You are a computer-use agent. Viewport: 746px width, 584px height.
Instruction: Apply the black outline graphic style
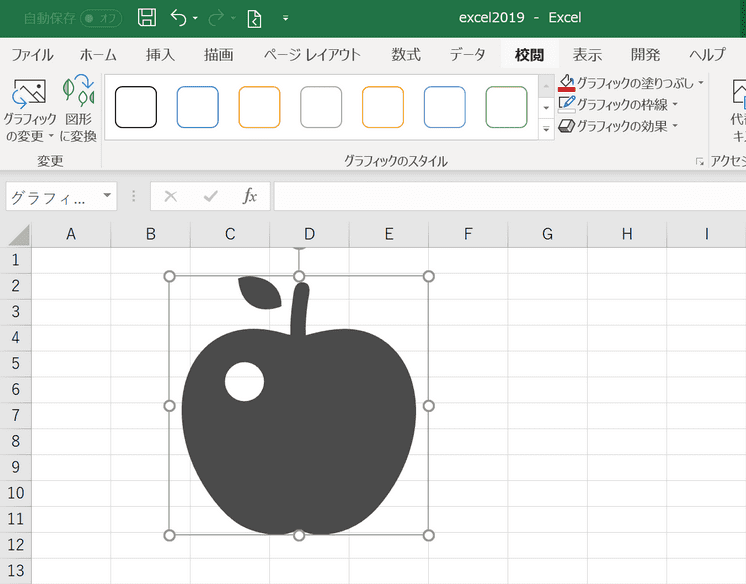(x=136, y=107)
